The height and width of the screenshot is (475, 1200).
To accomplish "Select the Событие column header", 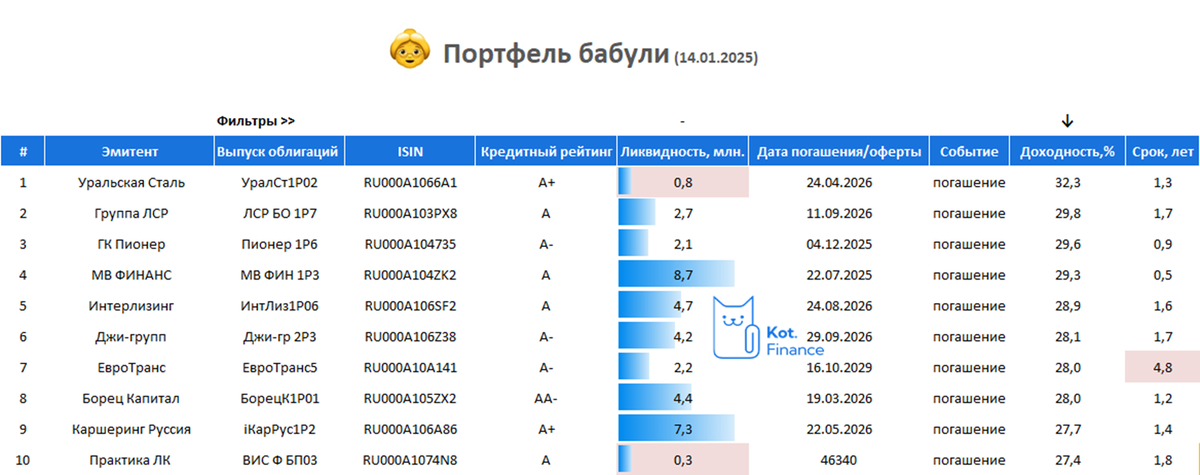I will coord(969,152).
